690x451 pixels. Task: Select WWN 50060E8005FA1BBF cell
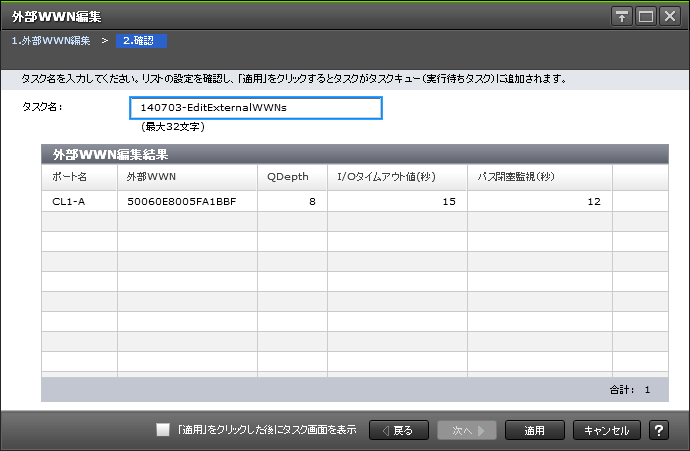pos(187,202)
